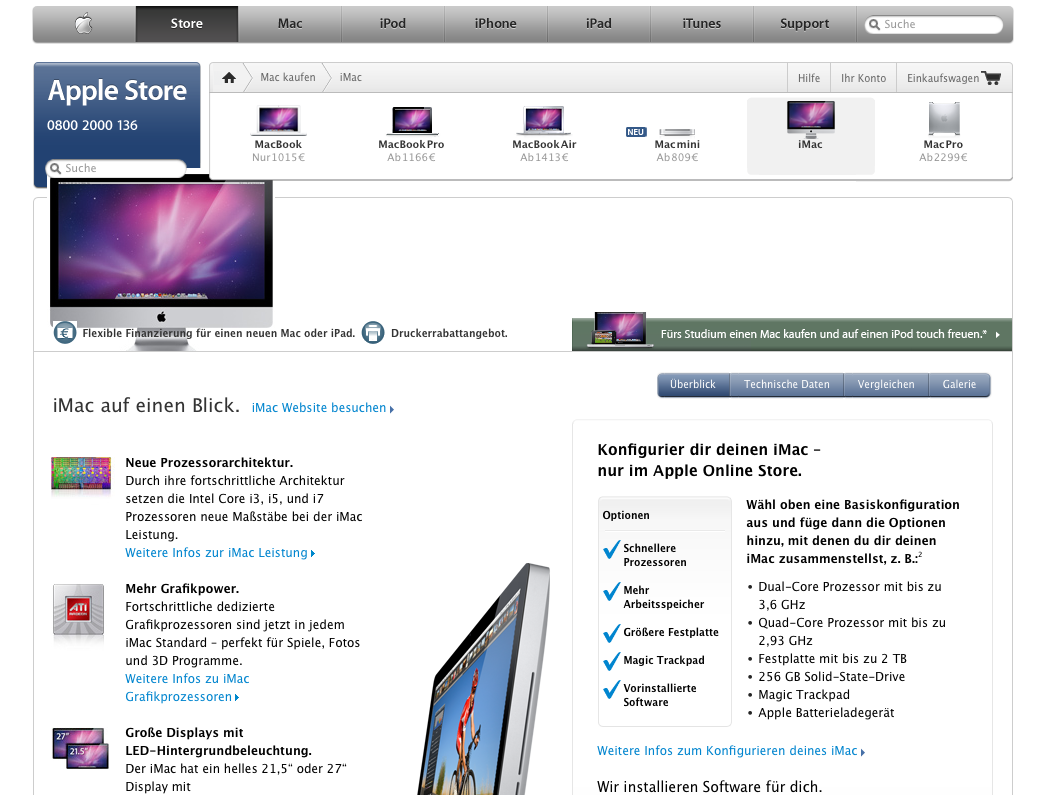Open the Fürs Studium student banner

tap(792, 334)
